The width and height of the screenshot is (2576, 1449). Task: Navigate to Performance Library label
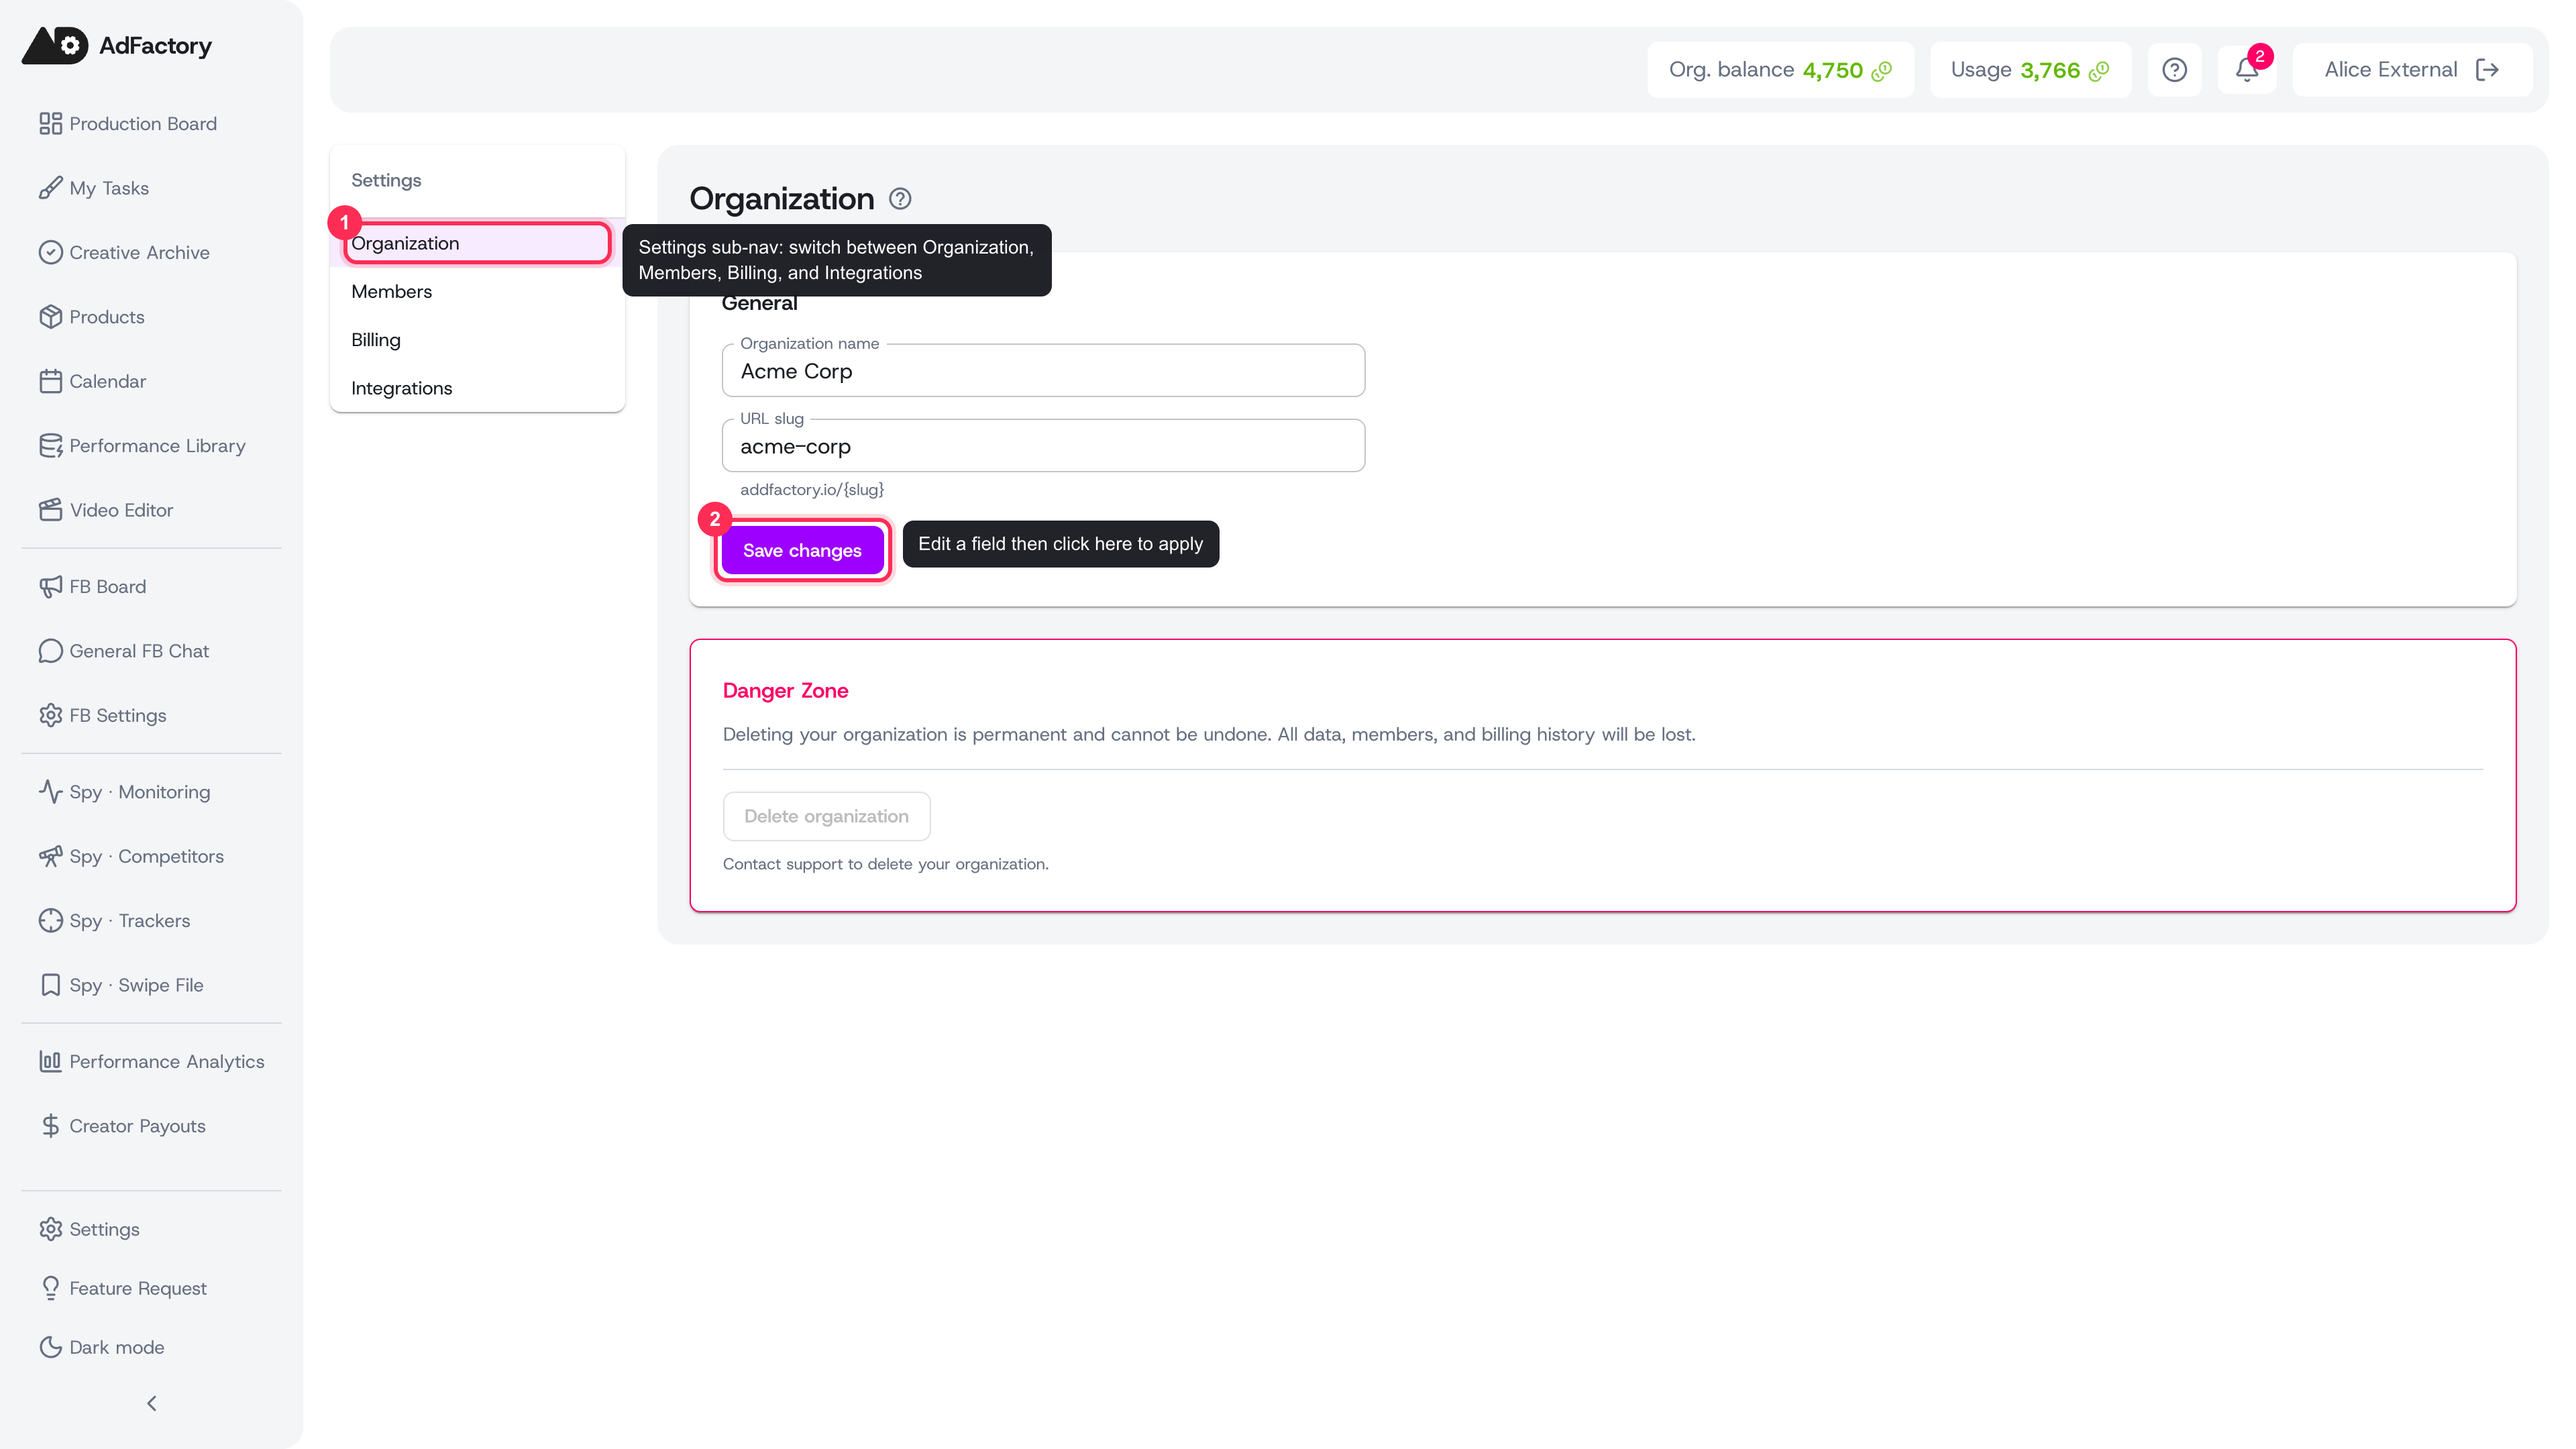click(157, 445)
